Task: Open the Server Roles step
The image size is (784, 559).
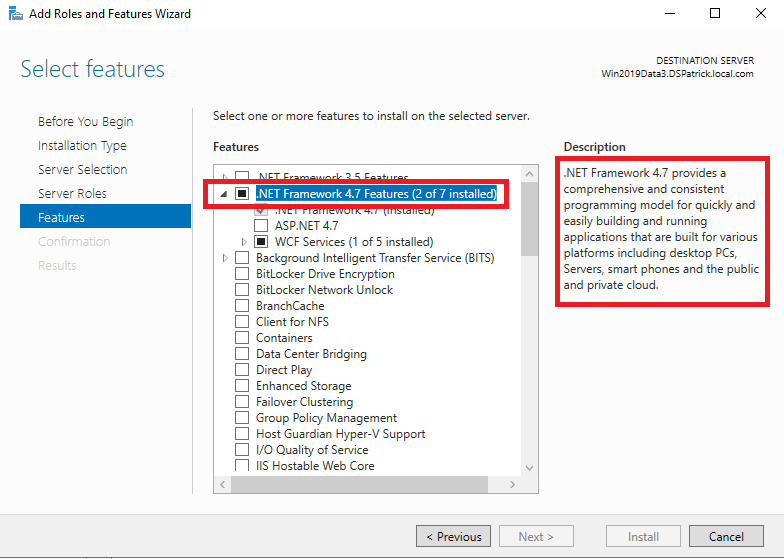Action: (x=72, y=194)
